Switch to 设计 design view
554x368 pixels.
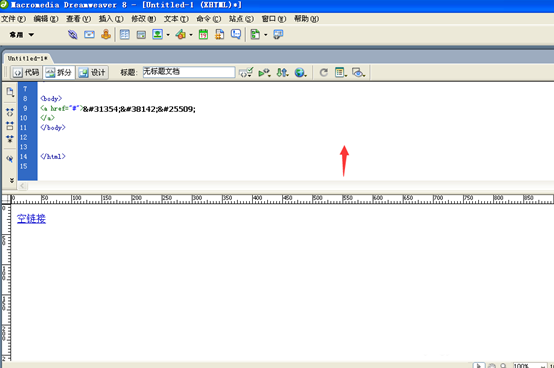pyautogui.click(x=93, y=72)
